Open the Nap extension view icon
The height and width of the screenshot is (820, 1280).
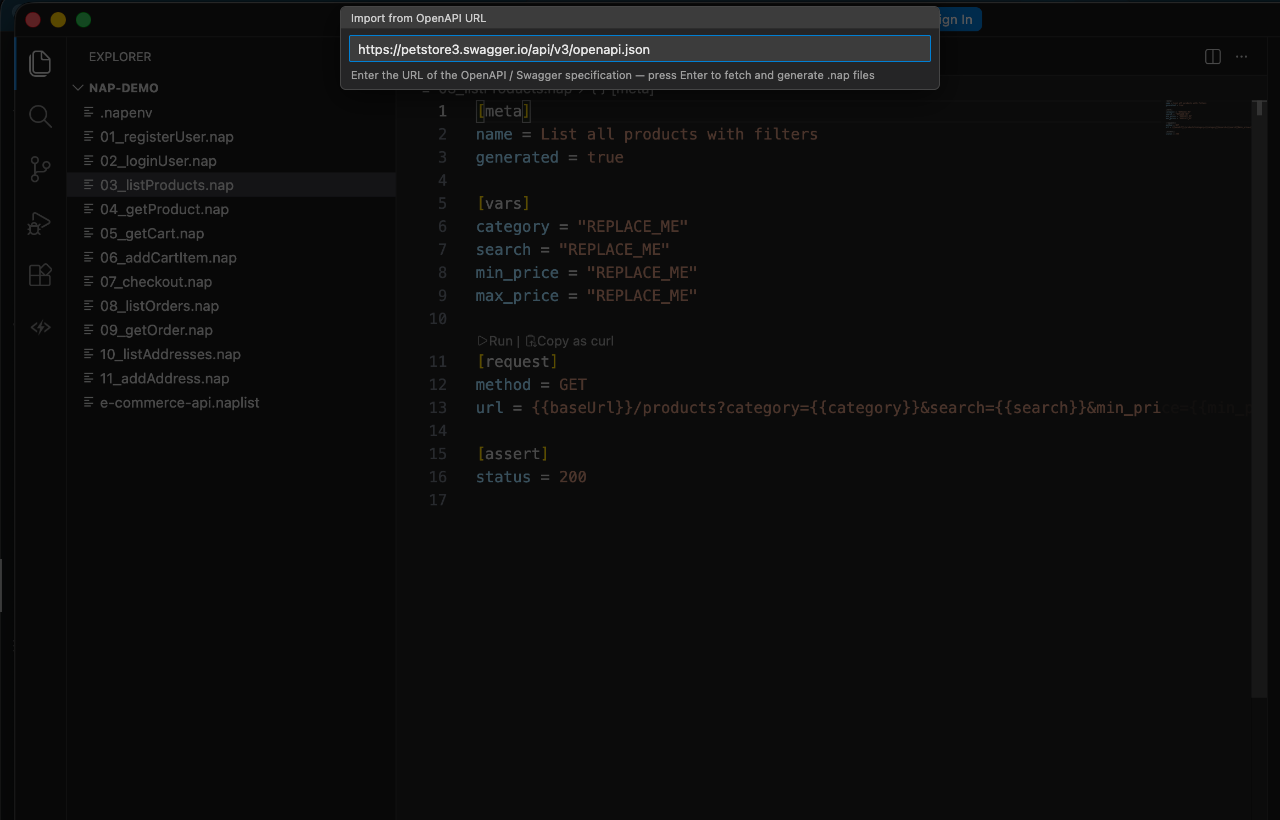click(x=40, y=327)
